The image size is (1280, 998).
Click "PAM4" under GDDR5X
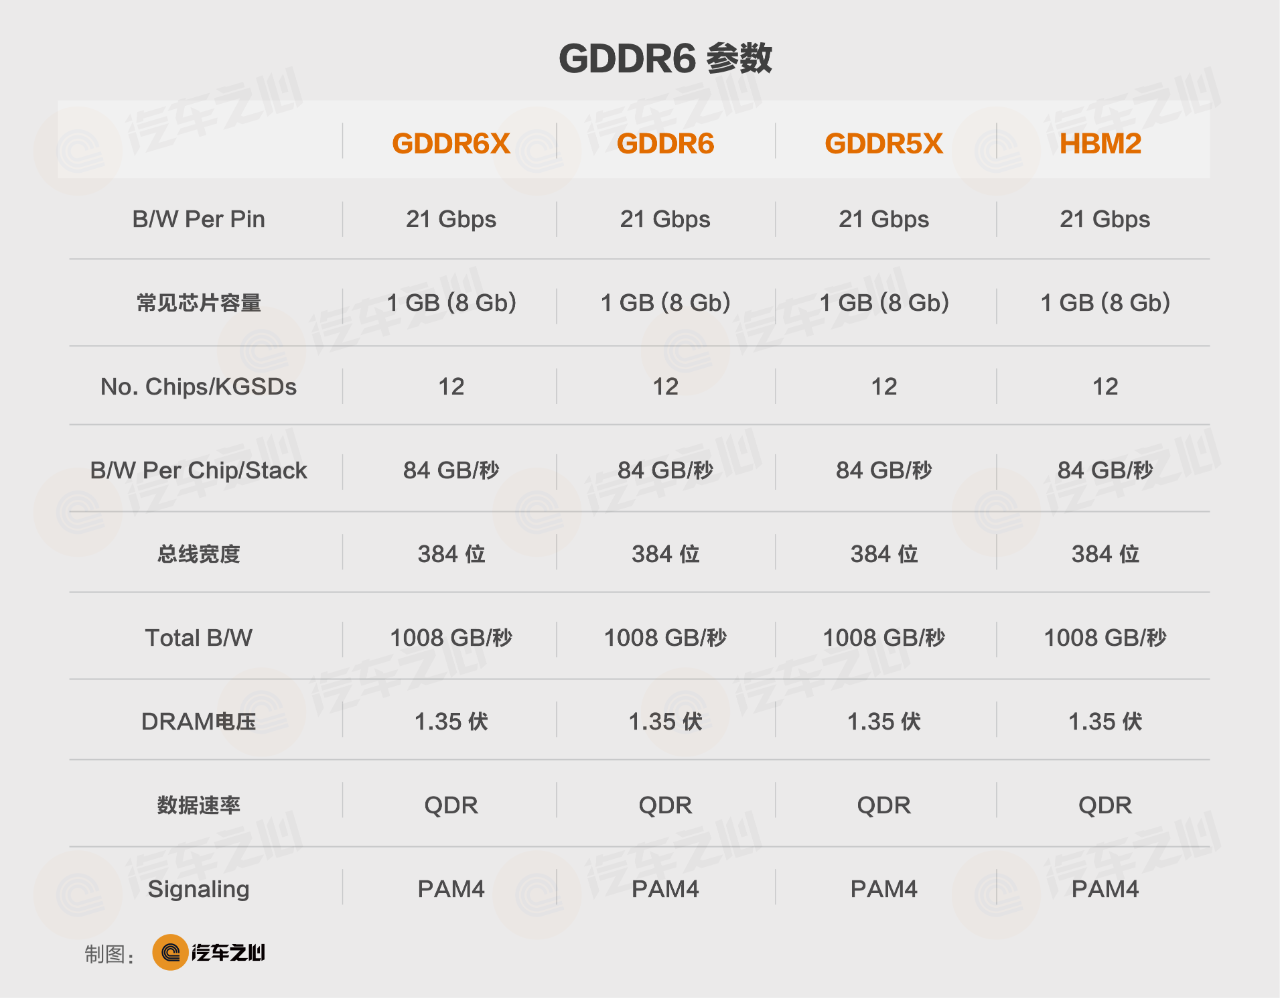click(x=884, y=889)
